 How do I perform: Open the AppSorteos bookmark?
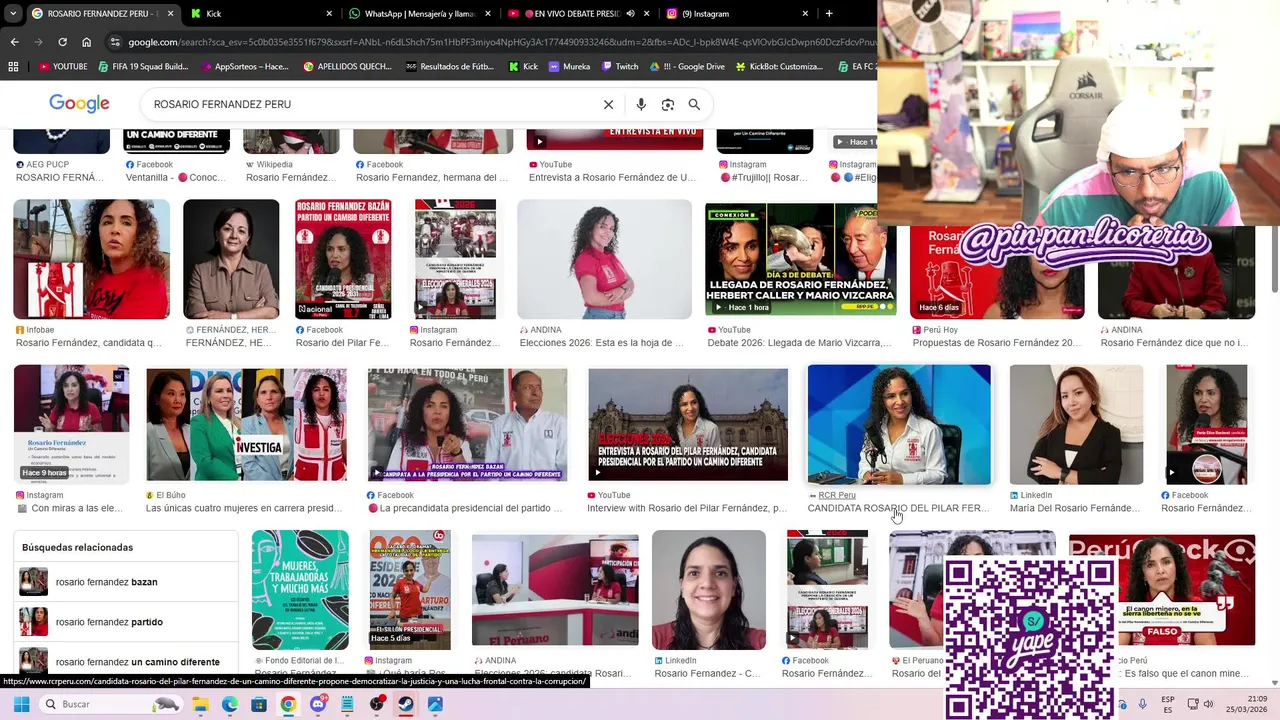pos(245,67)
